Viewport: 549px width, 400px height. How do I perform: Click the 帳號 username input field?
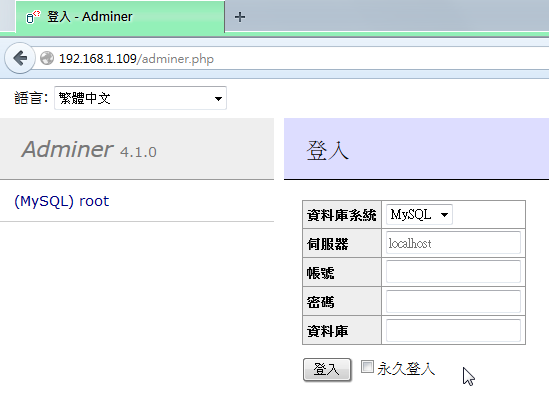(x=453, y=271)
